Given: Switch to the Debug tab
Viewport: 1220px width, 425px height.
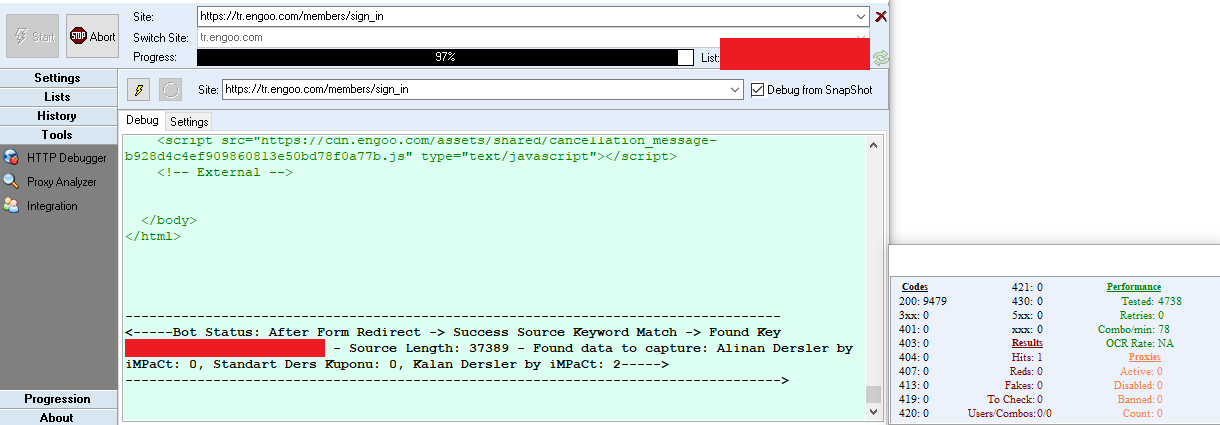Looking at the screenshot, I should (142, 120).
